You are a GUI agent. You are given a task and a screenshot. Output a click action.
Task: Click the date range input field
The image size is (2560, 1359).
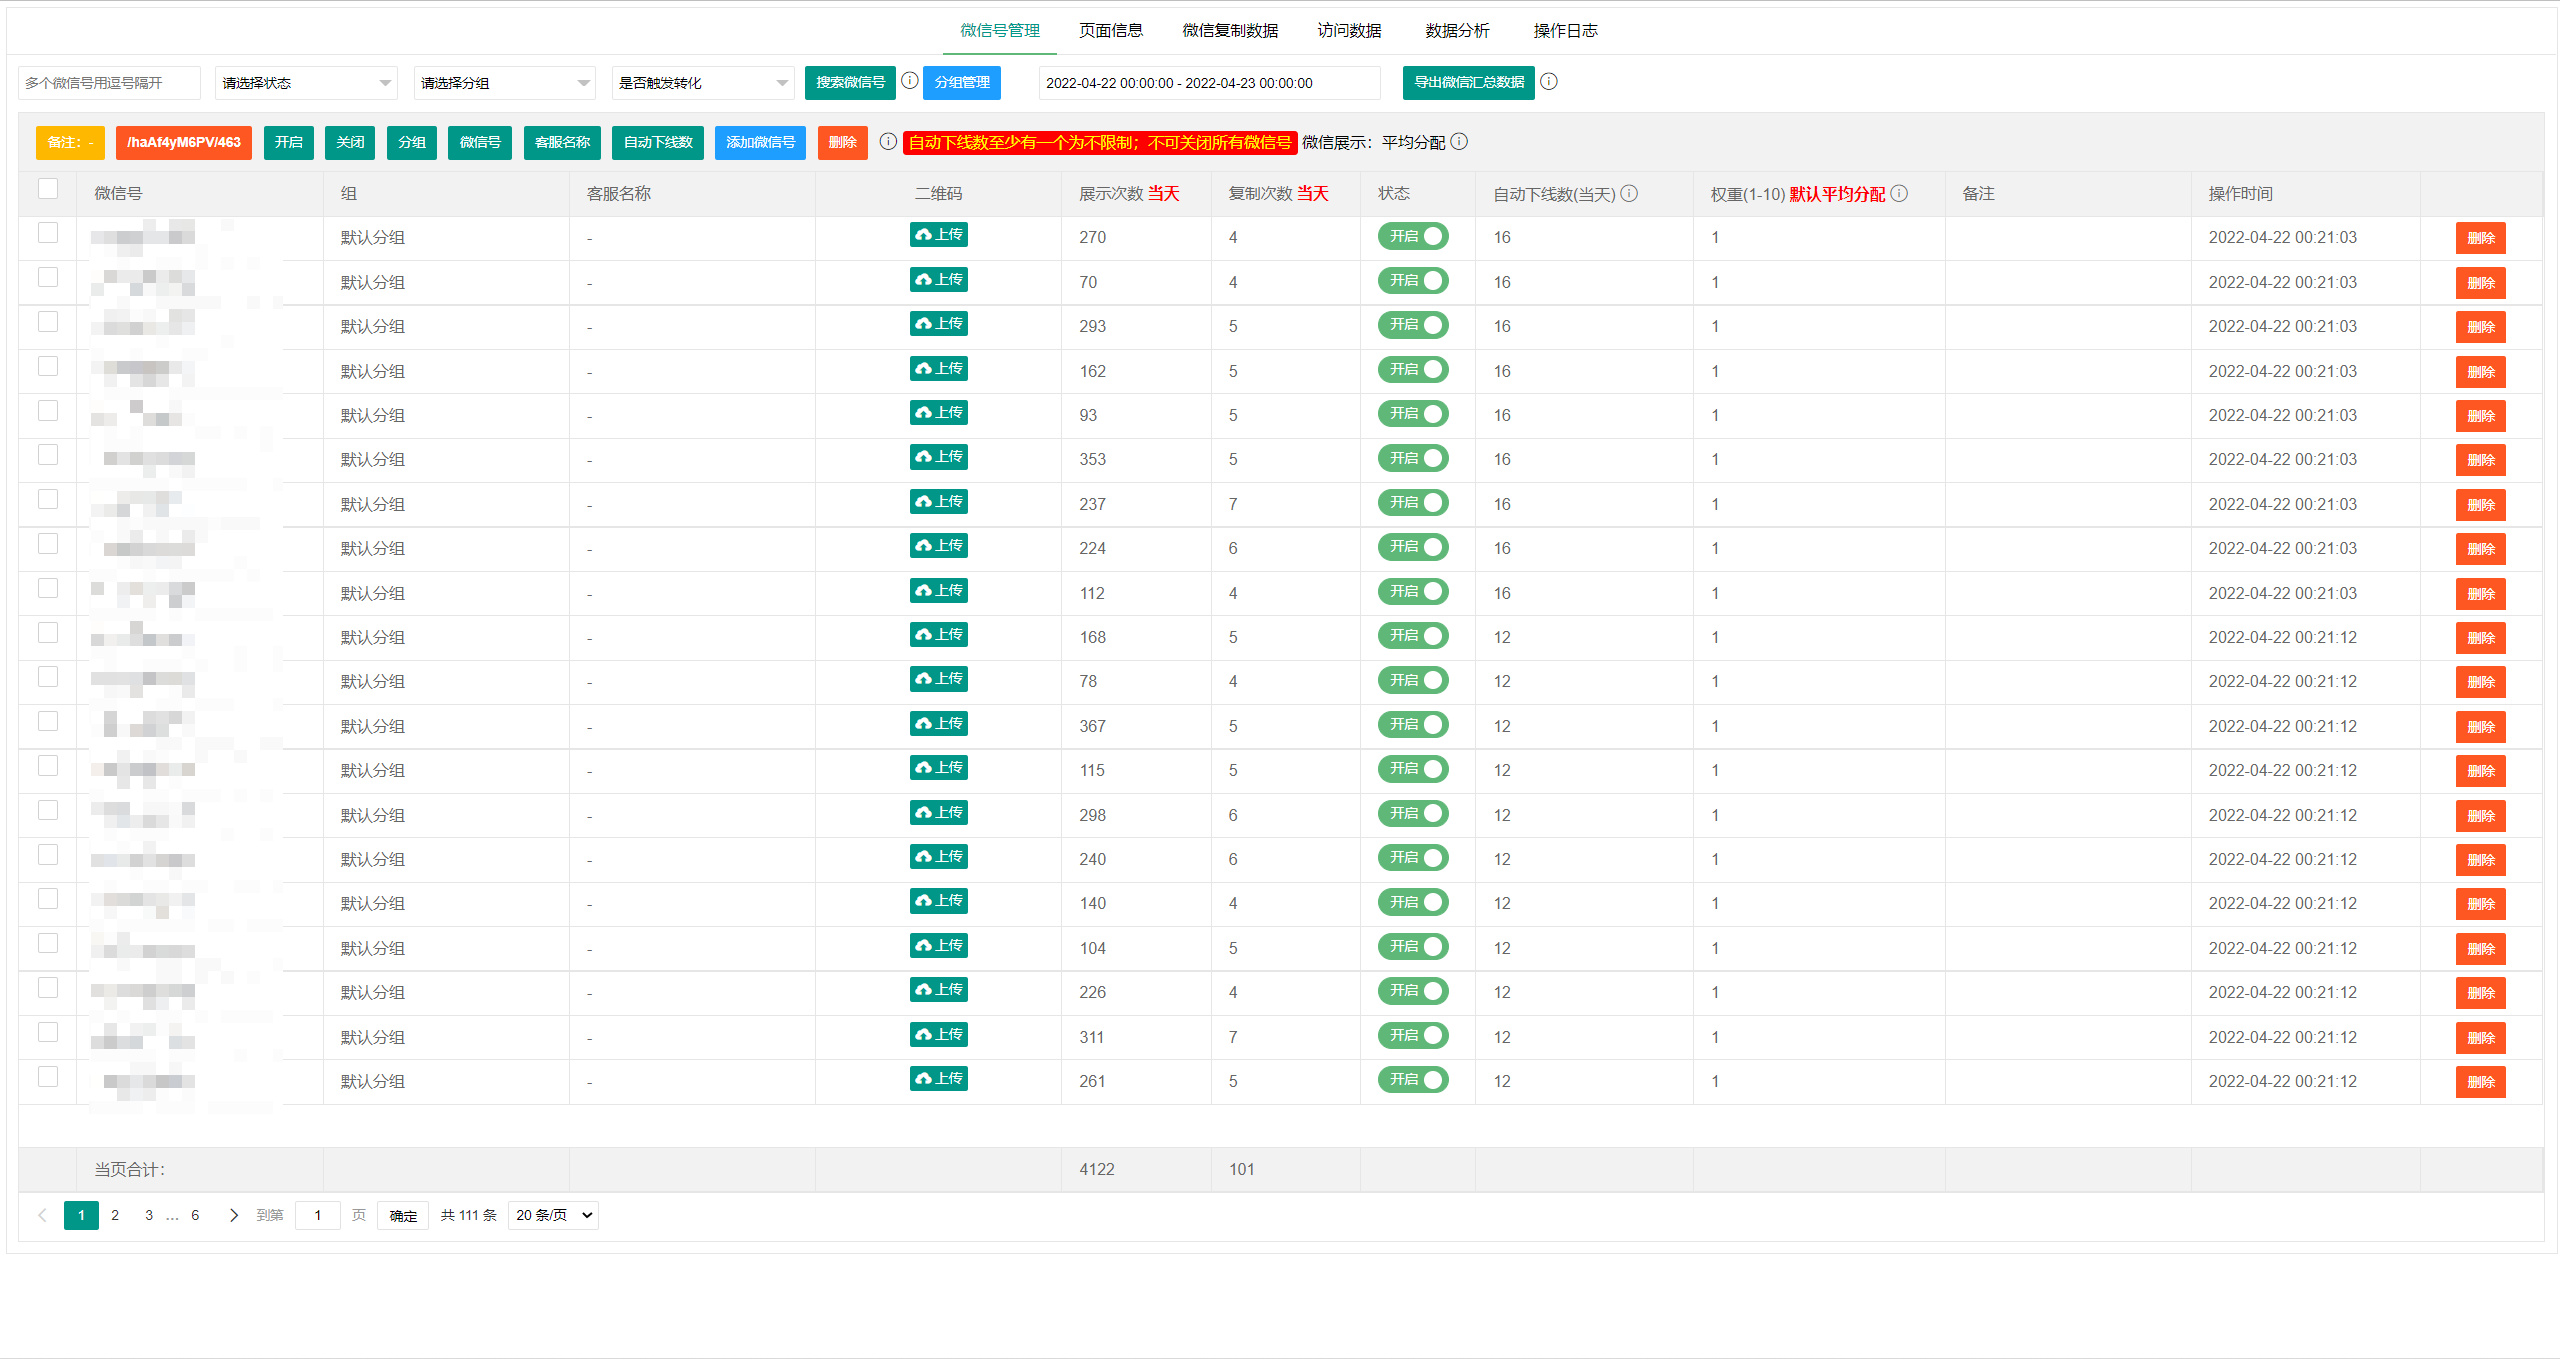point(1208,83)
